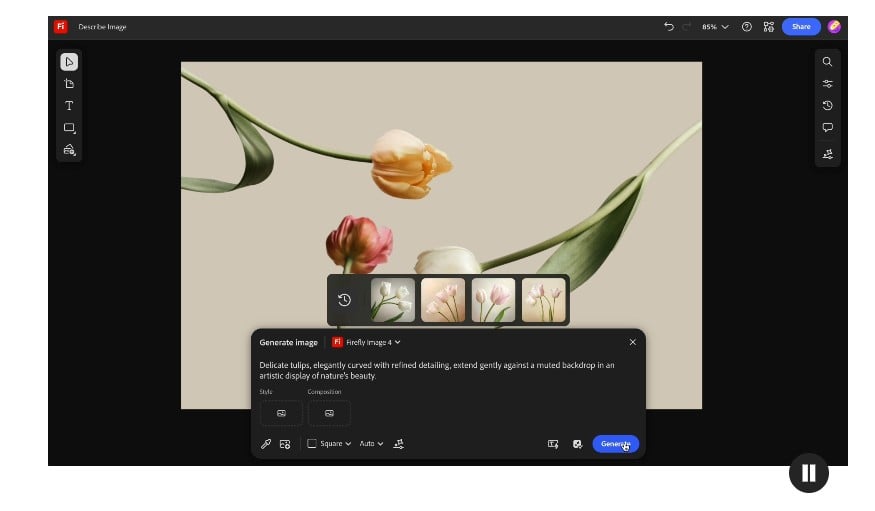Expand the Square aspect ratio dropdown
Viewport: 875px width, 511px height.
(329, 444)
